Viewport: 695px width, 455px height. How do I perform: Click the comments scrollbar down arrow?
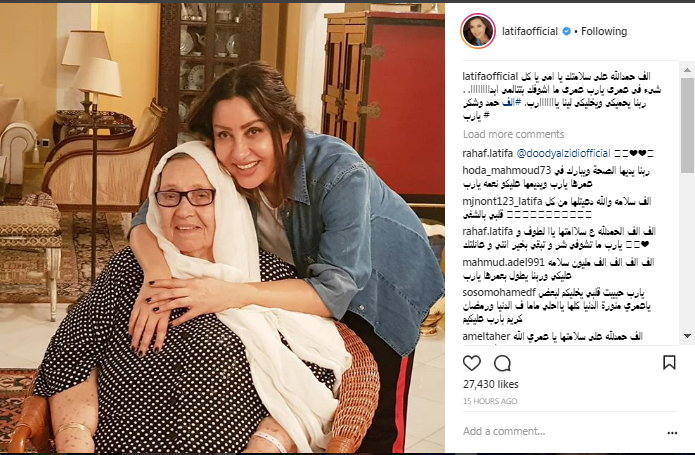coord(687,336)
